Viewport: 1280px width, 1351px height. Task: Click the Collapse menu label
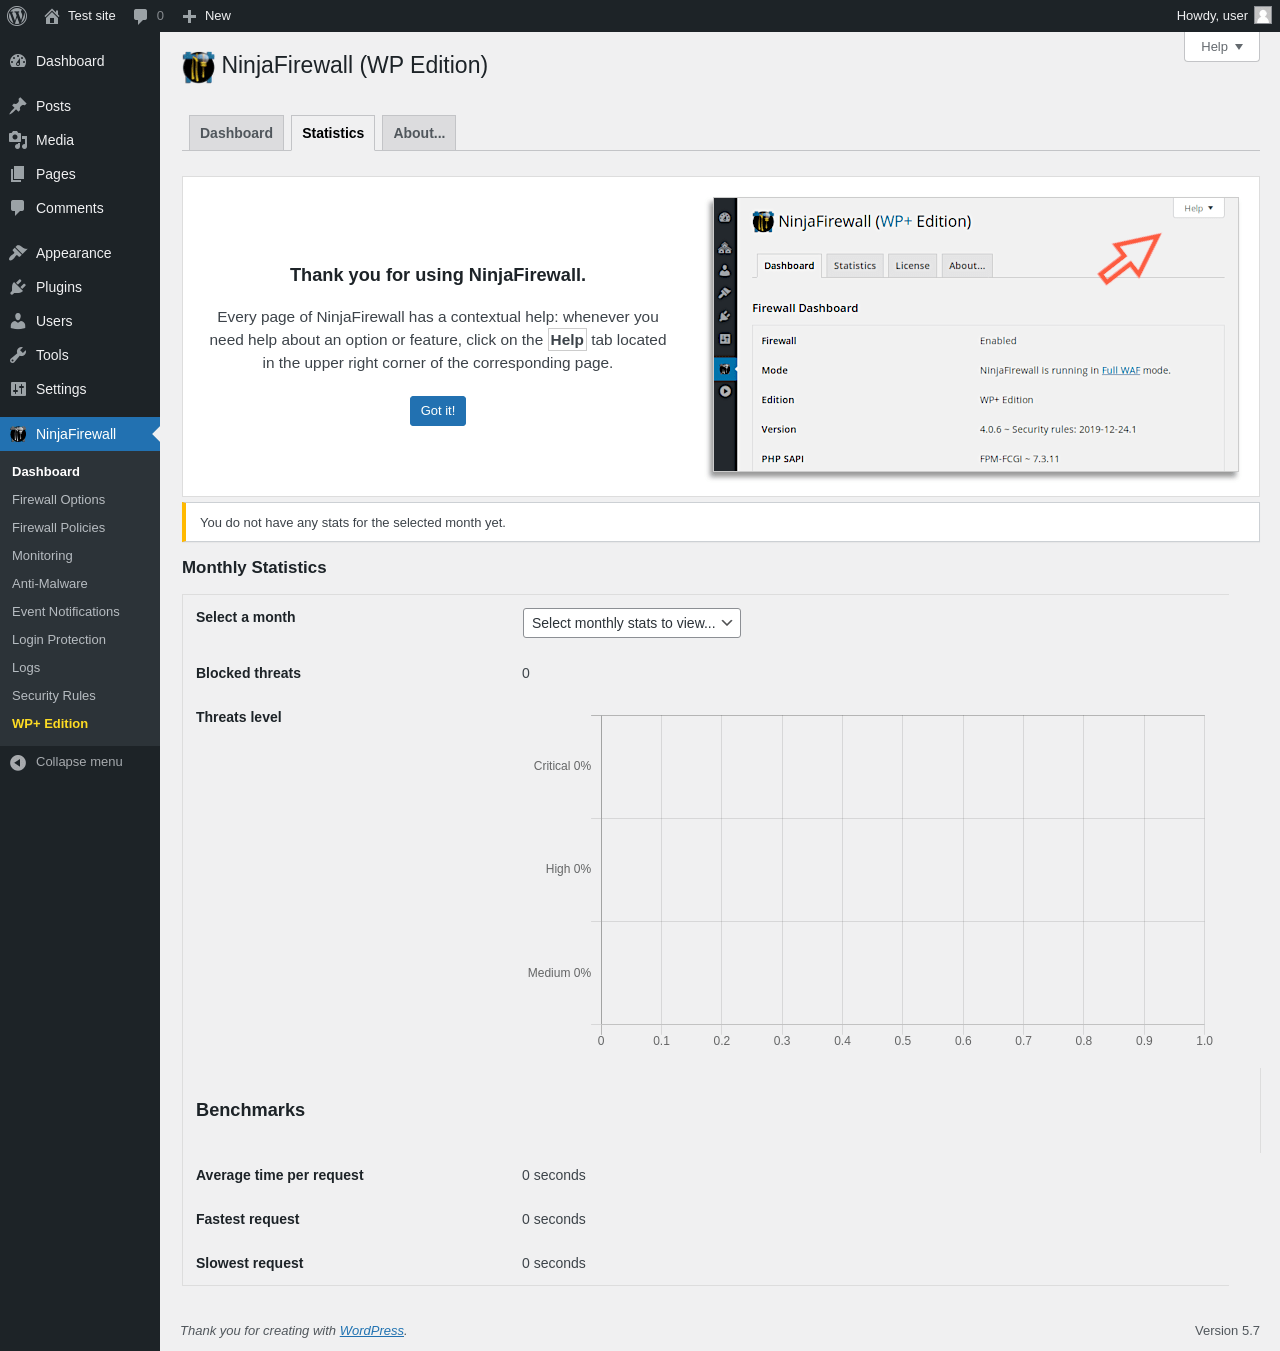click(x=79, y=762)
